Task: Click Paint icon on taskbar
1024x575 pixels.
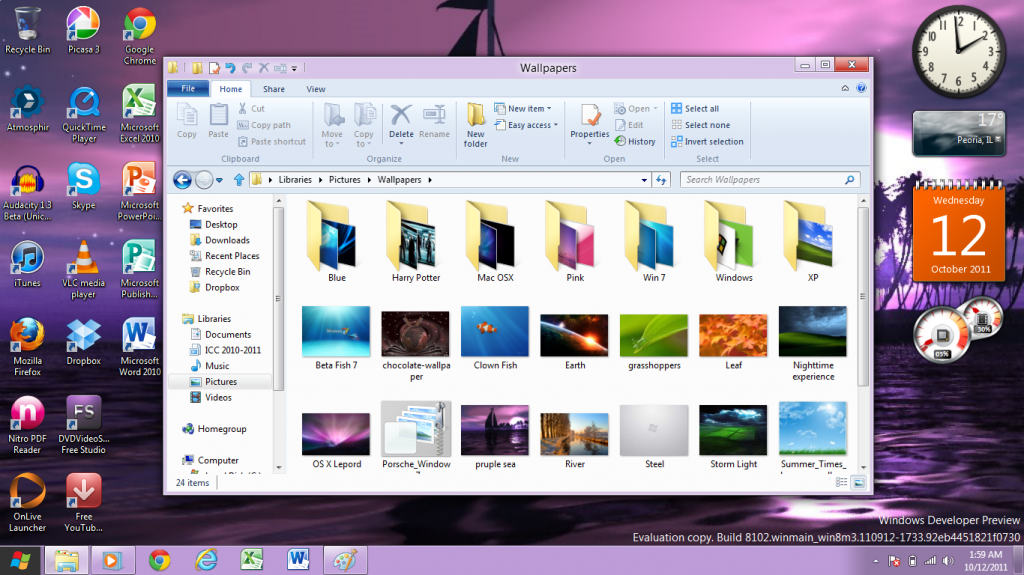Action: (x=345, y=560)
